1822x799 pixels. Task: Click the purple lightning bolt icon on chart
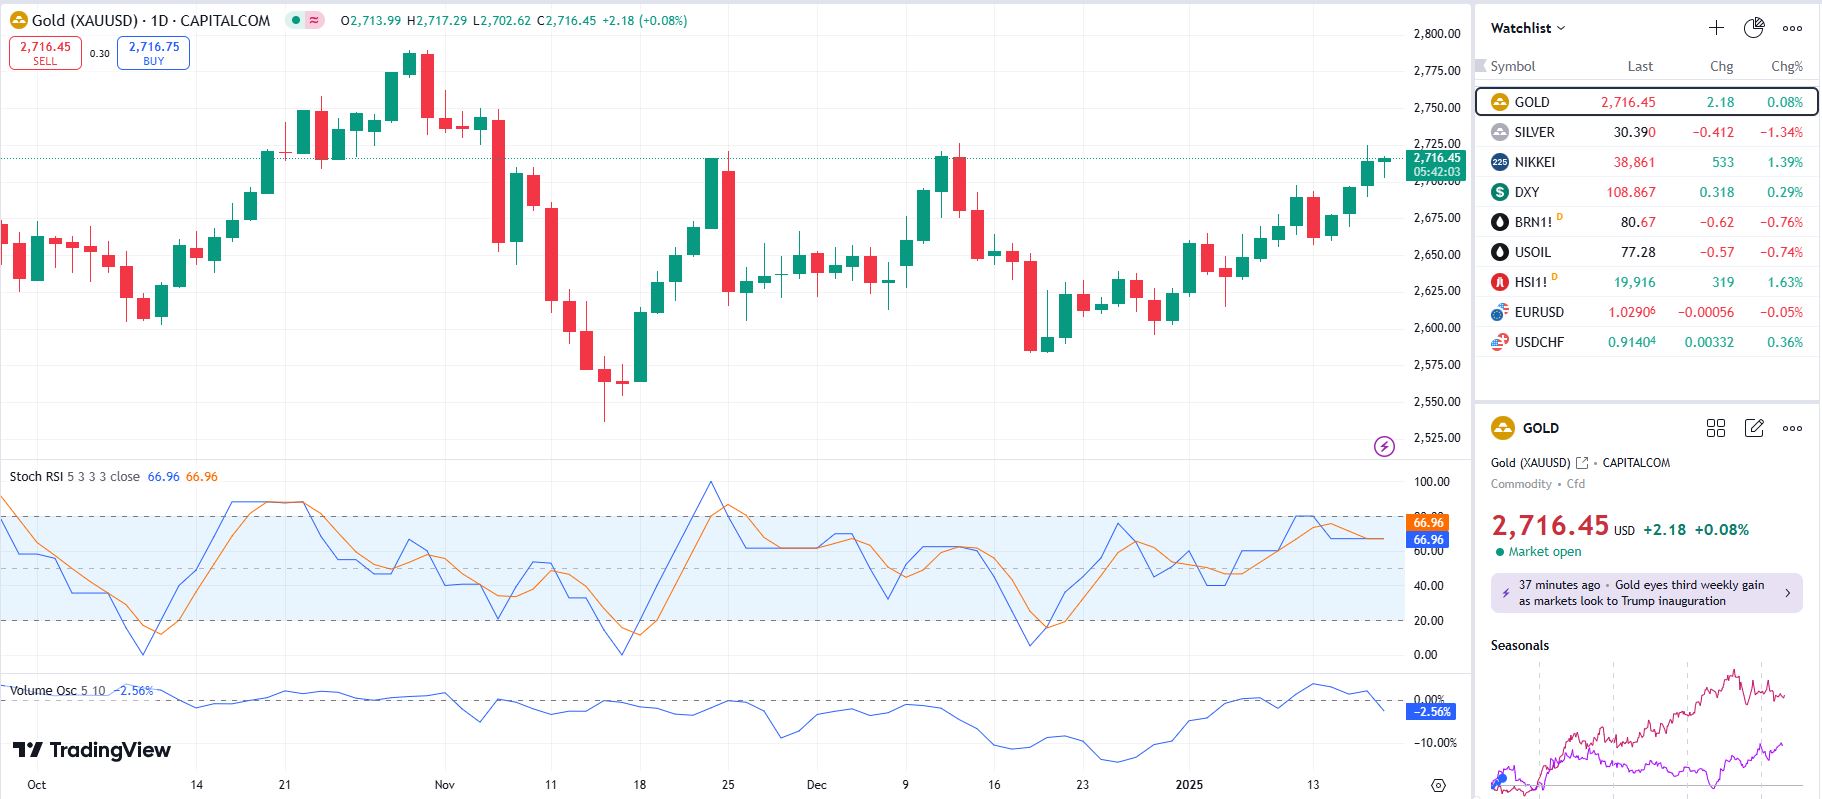1384,446
